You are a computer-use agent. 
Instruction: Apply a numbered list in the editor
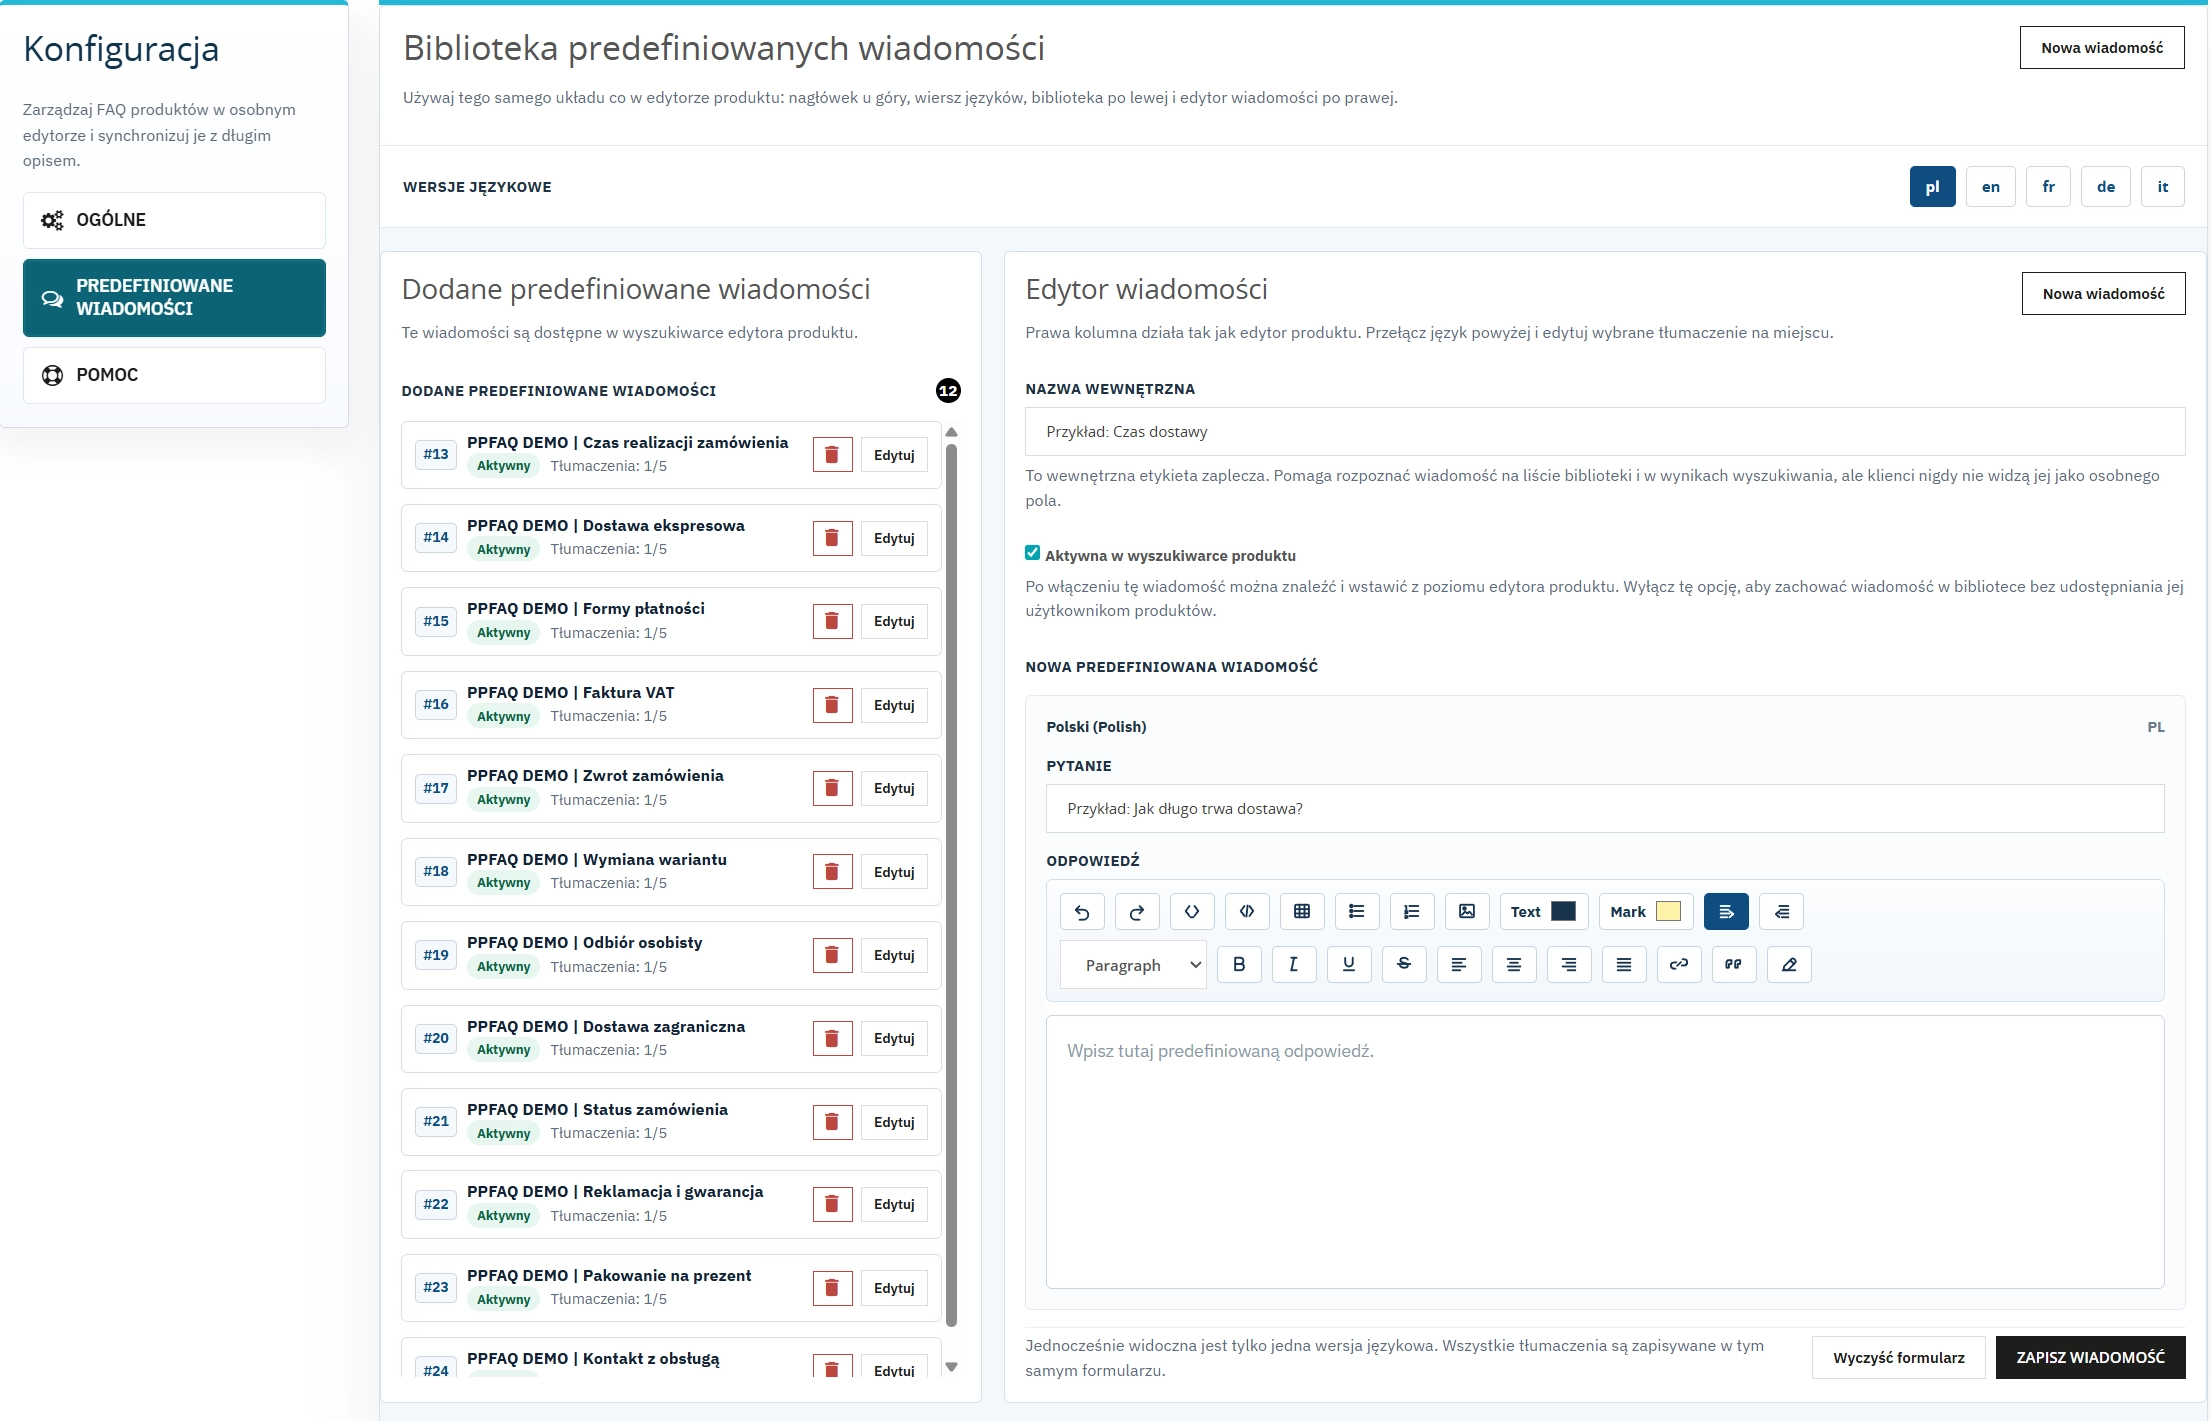[1412, 911]
